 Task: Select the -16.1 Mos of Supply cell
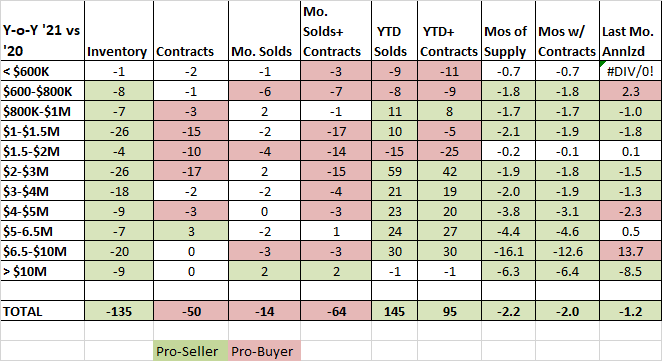(508, 251)
